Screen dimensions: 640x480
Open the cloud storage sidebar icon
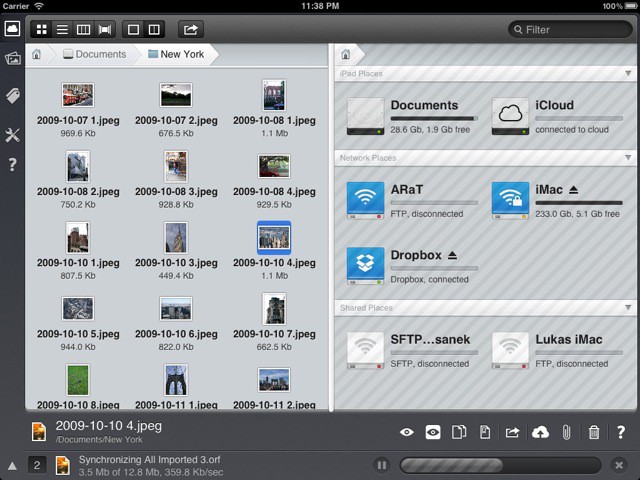12,29
